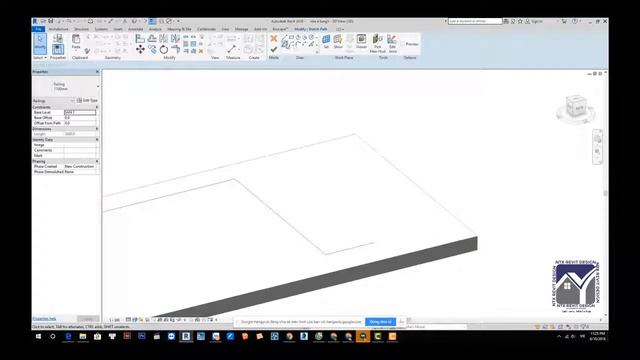Open the Select panel dropdown
Image resolution: width=640 pixels, height=360 pixels.
[40, 58]
